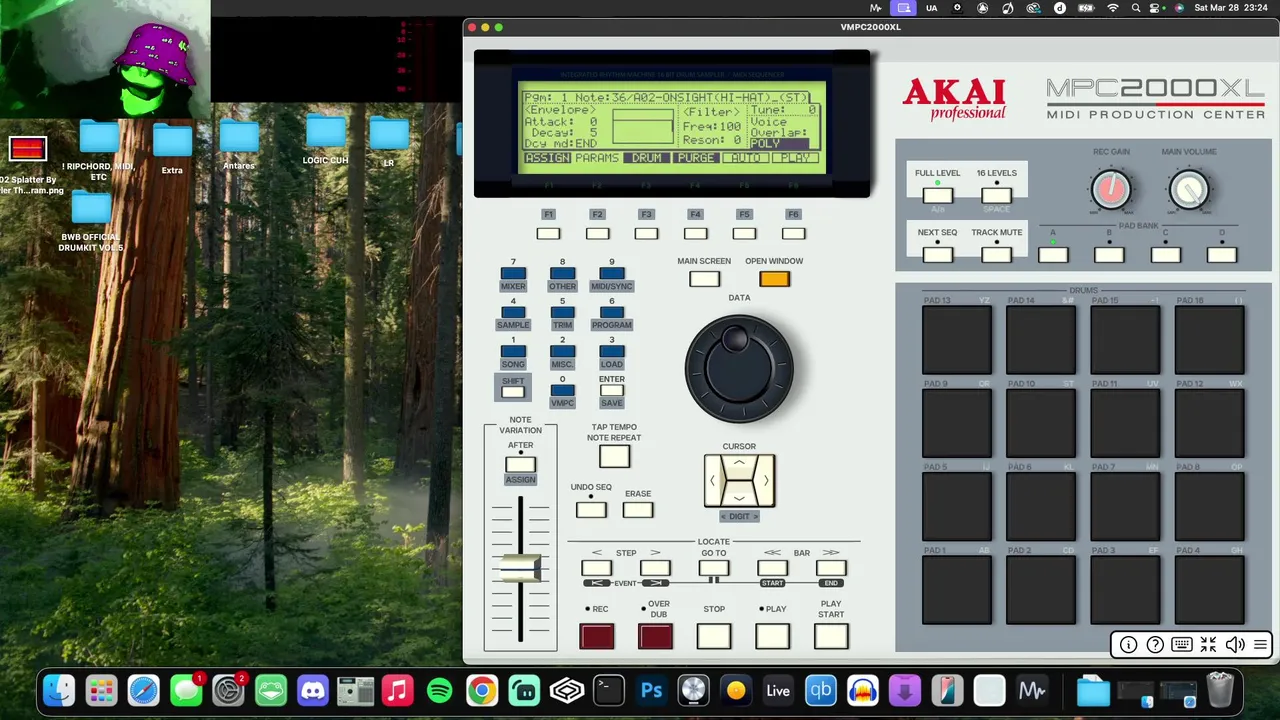Open the info icon in VMPC toolbar
The height and width of the screenshot is (720, 1280).
click(x=1128, y=645)
